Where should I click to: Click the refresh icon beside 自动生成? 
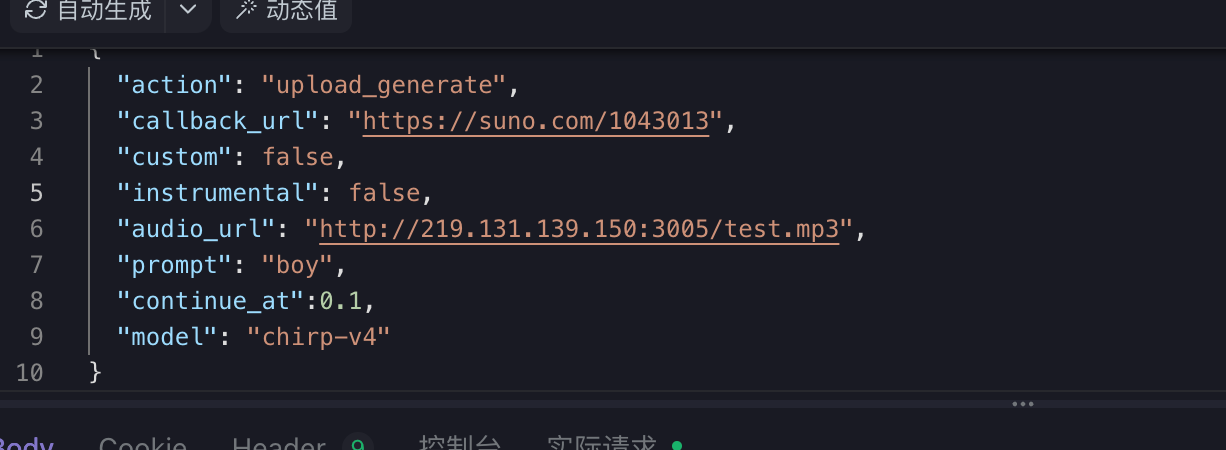coord(36,11)
